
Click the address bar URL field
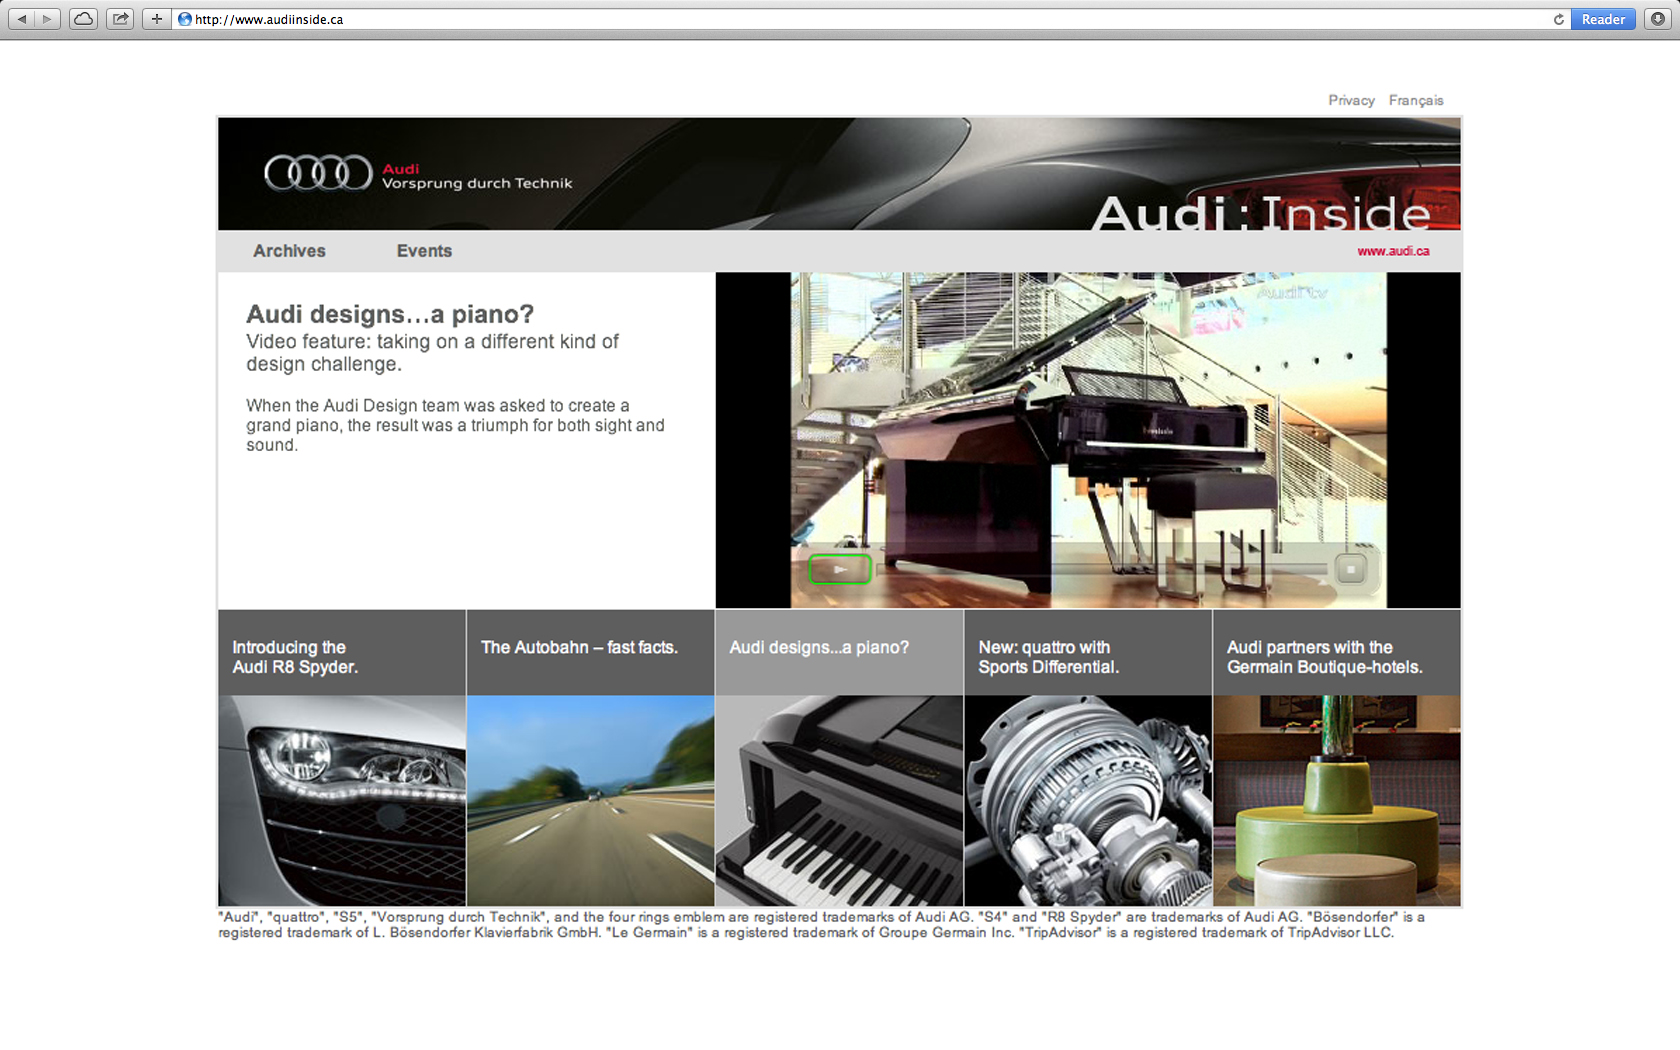860,19
